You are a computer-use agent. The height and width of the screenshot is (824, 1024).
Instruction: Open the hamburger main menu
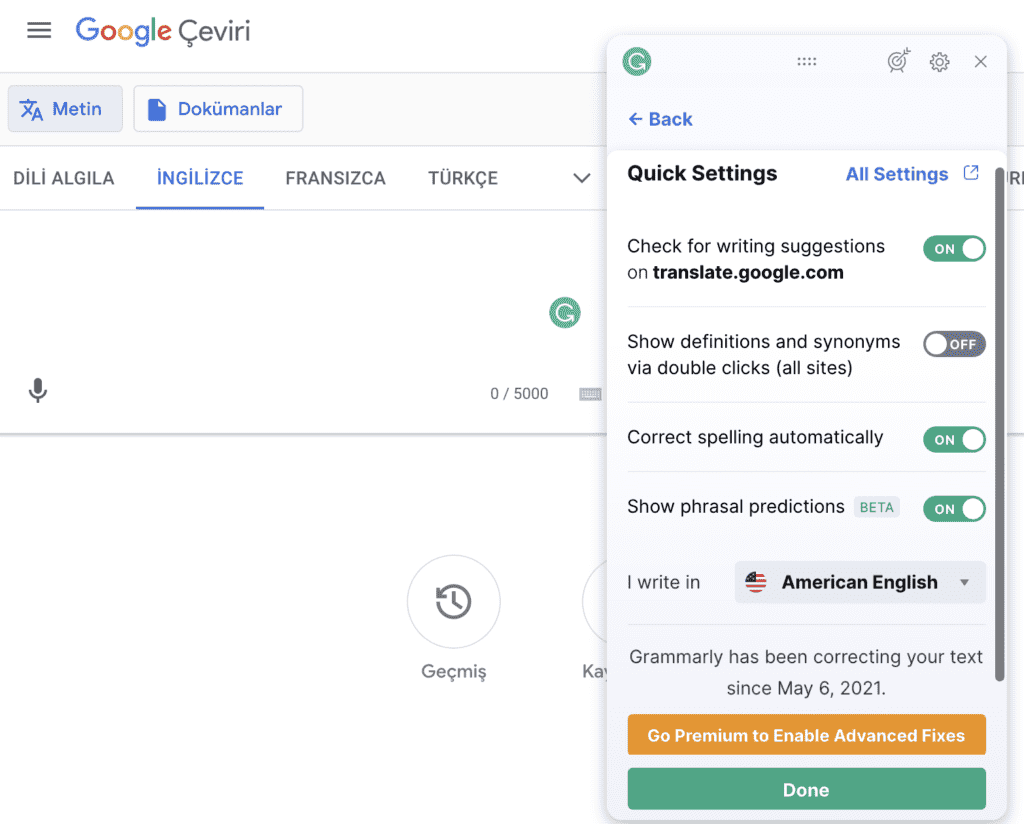(39, 30)
